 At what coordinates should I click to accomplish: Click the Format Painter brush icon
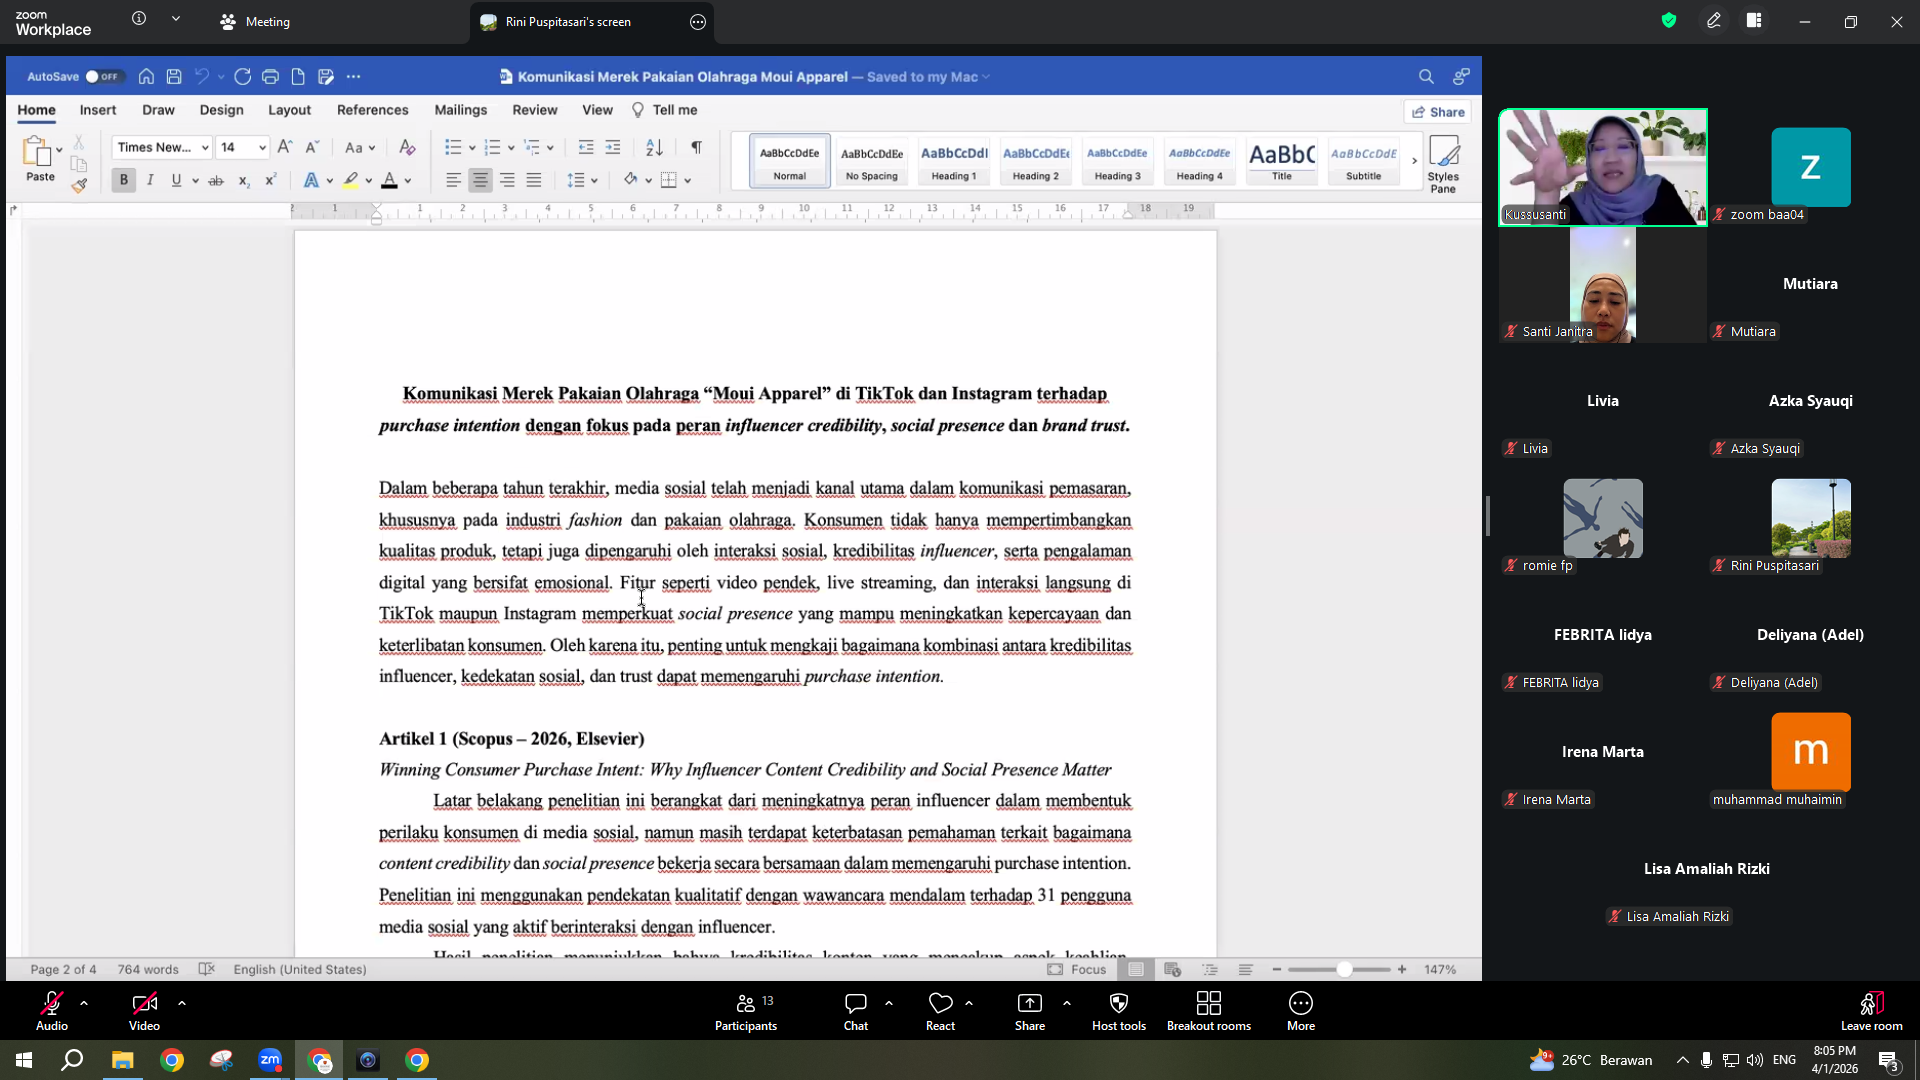point(79,185)
